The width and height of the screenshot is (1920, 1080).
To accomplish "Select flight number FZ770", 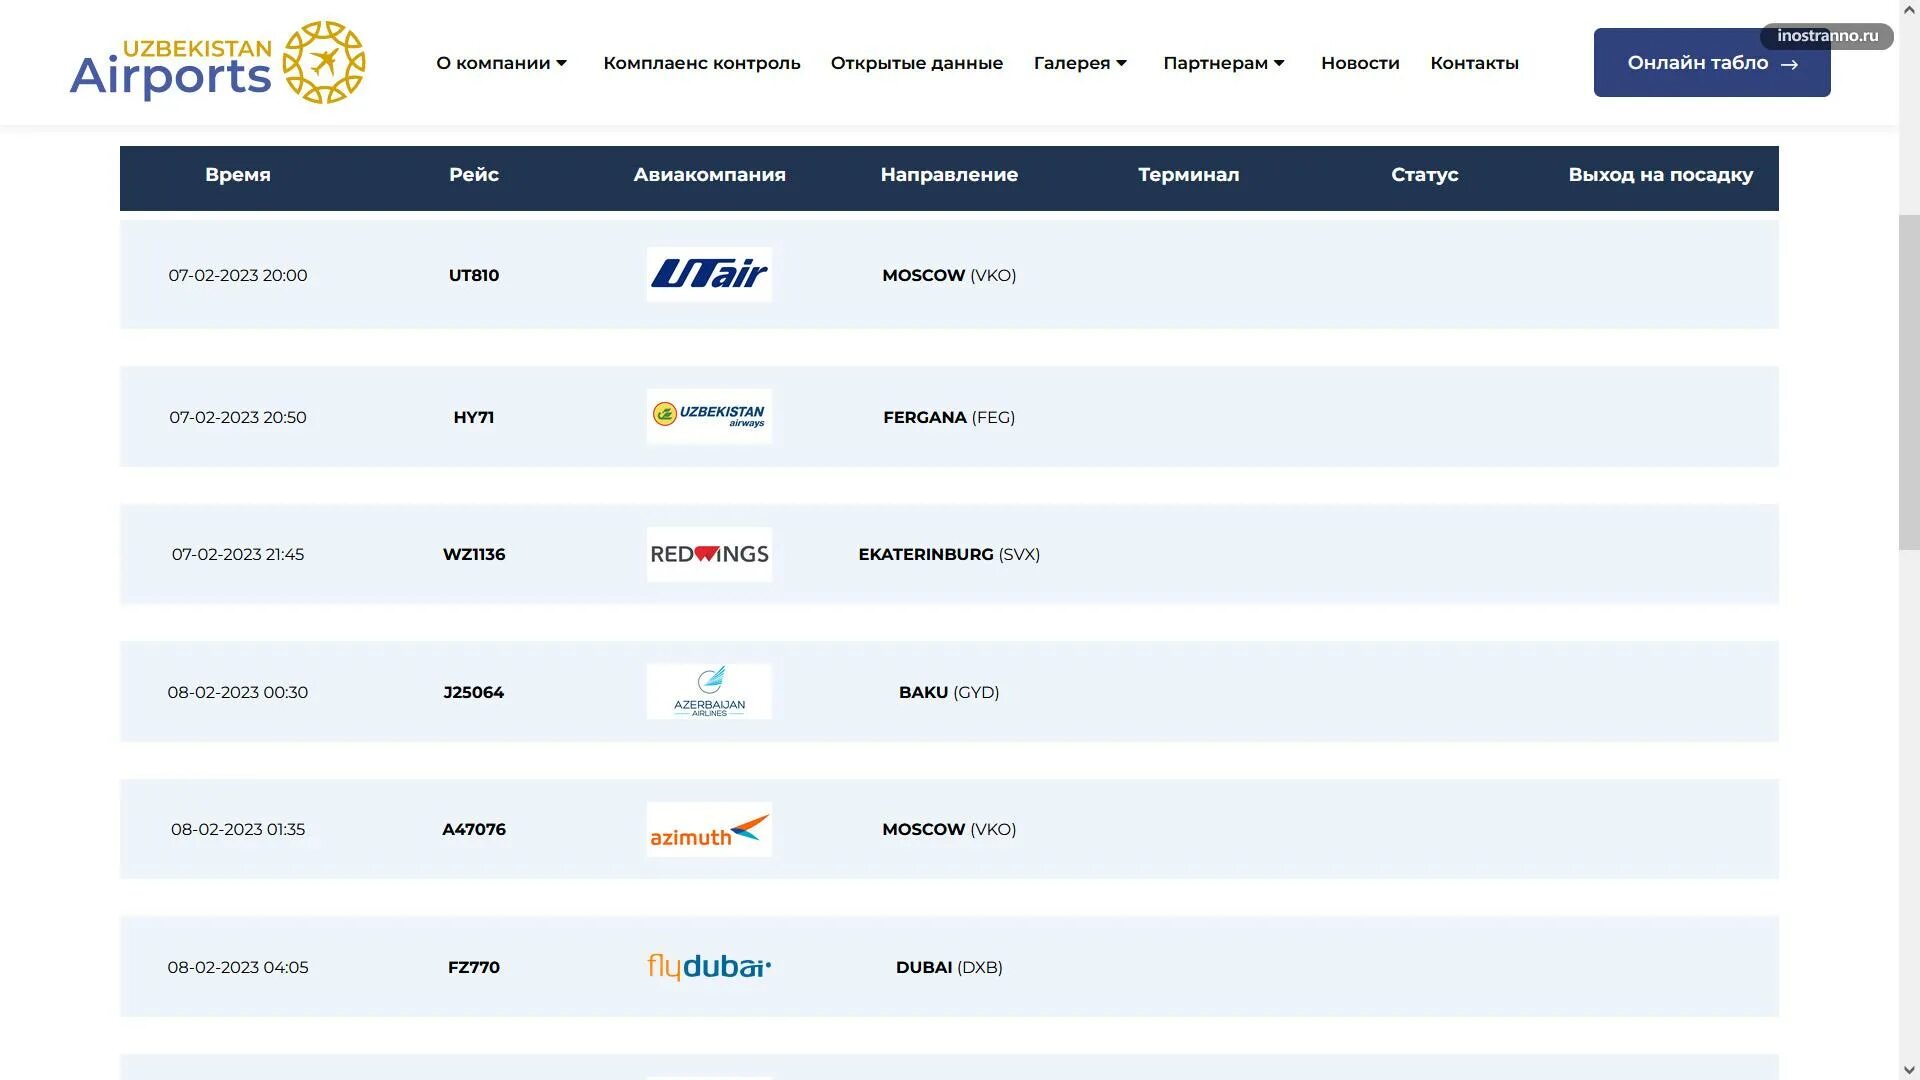I will coord(474,967).
